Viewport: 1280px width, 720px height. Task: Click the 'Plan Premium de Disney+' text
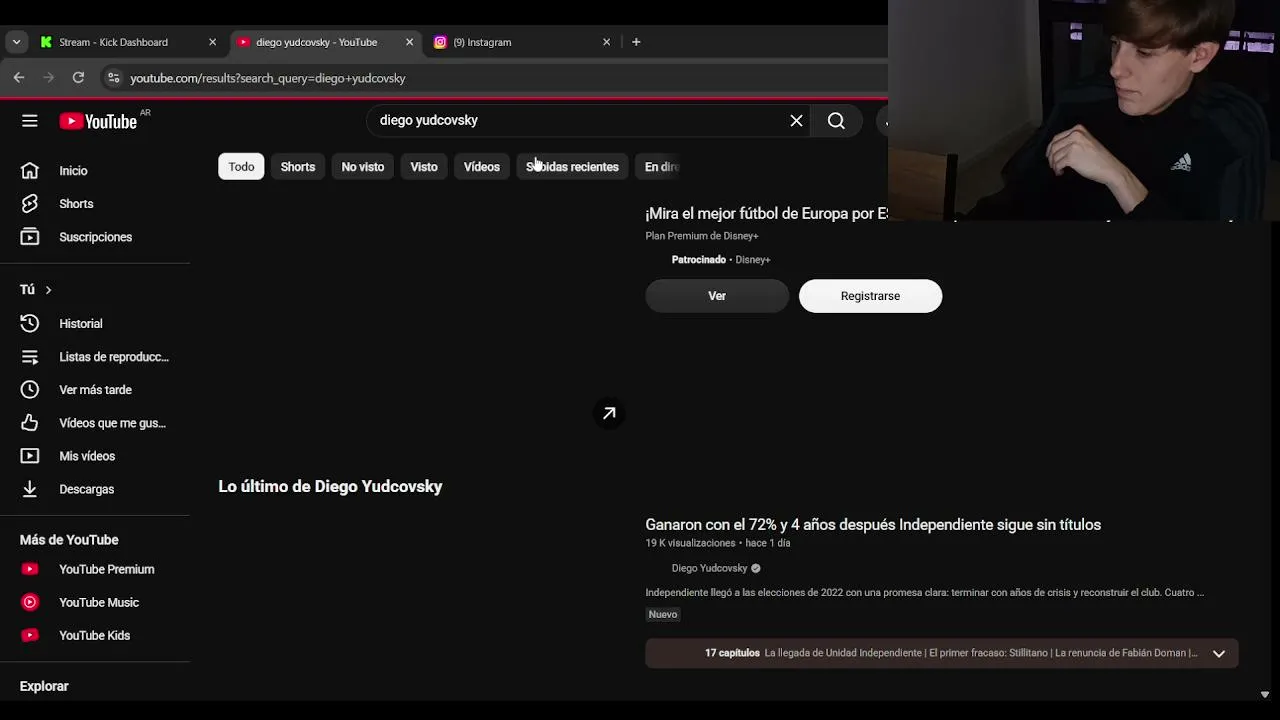pyautogui.click(x=702, y=236)
